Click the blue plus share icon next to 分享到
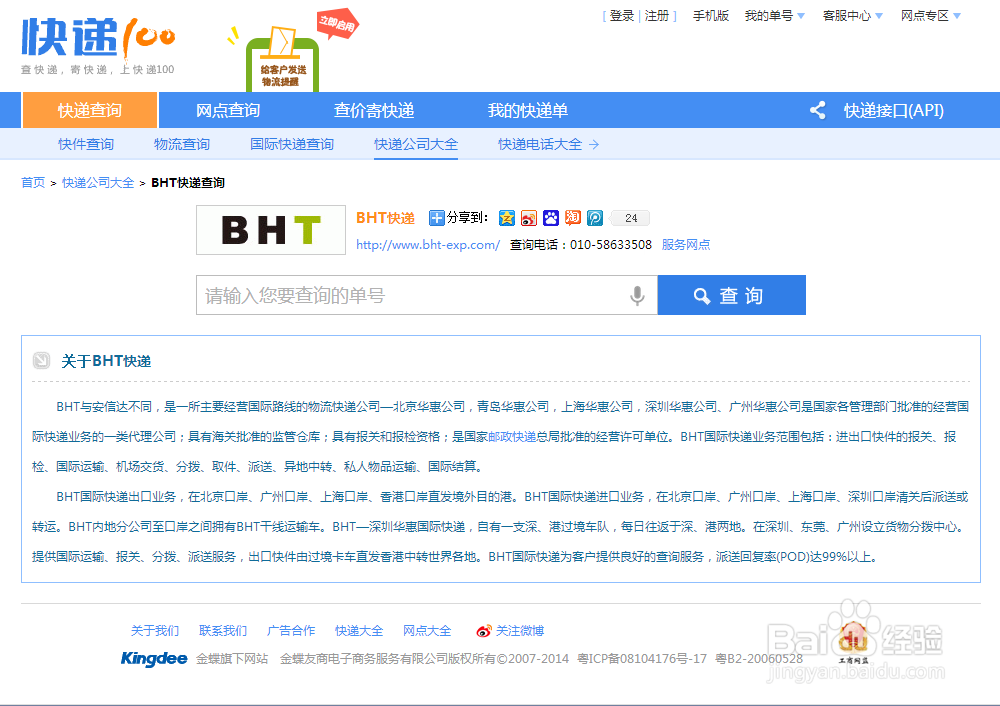 (x=436, y=218)
